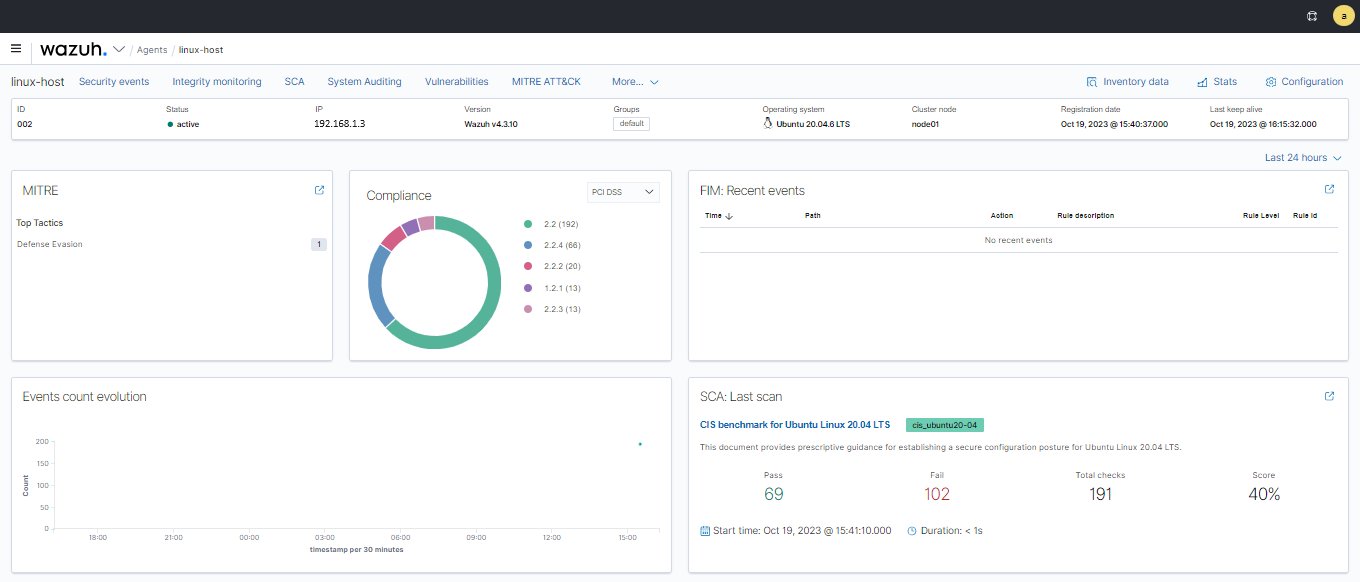Click the Defense Evasion count badge

coord(319,244)
